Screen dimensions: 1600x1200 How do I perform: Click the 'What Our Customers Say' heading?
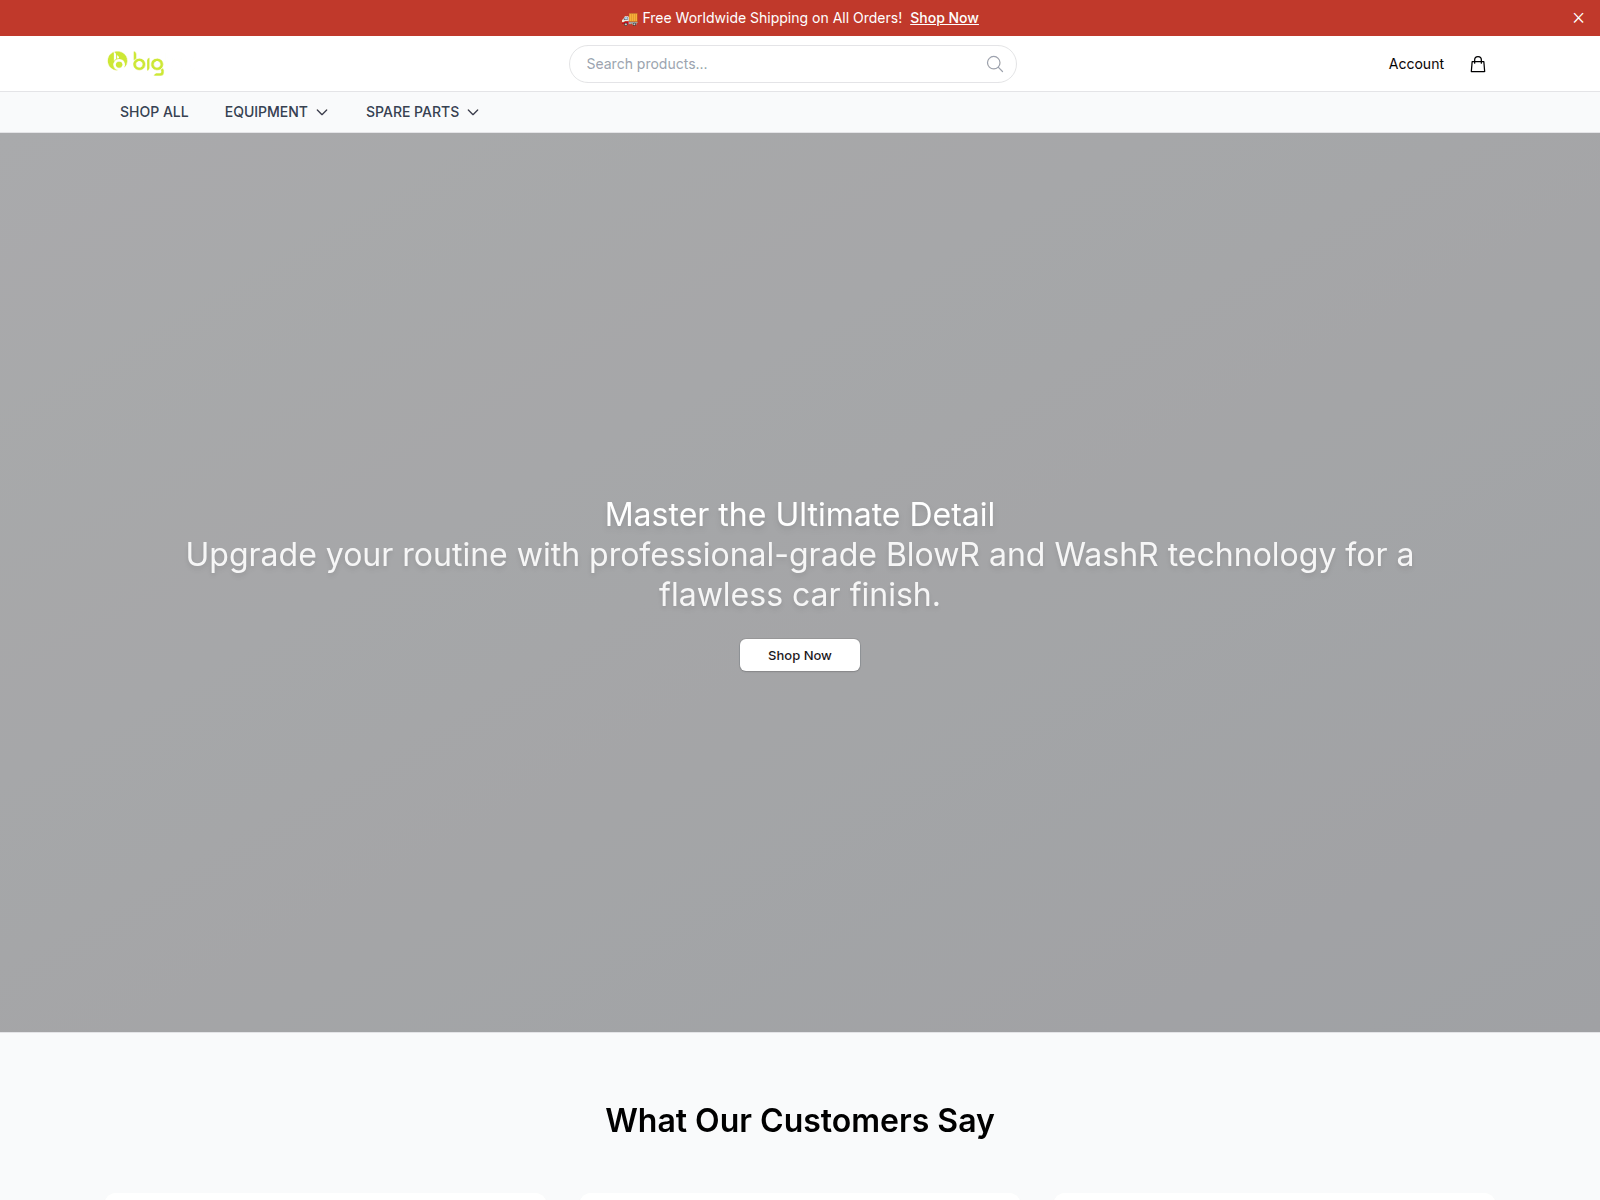800,1121
